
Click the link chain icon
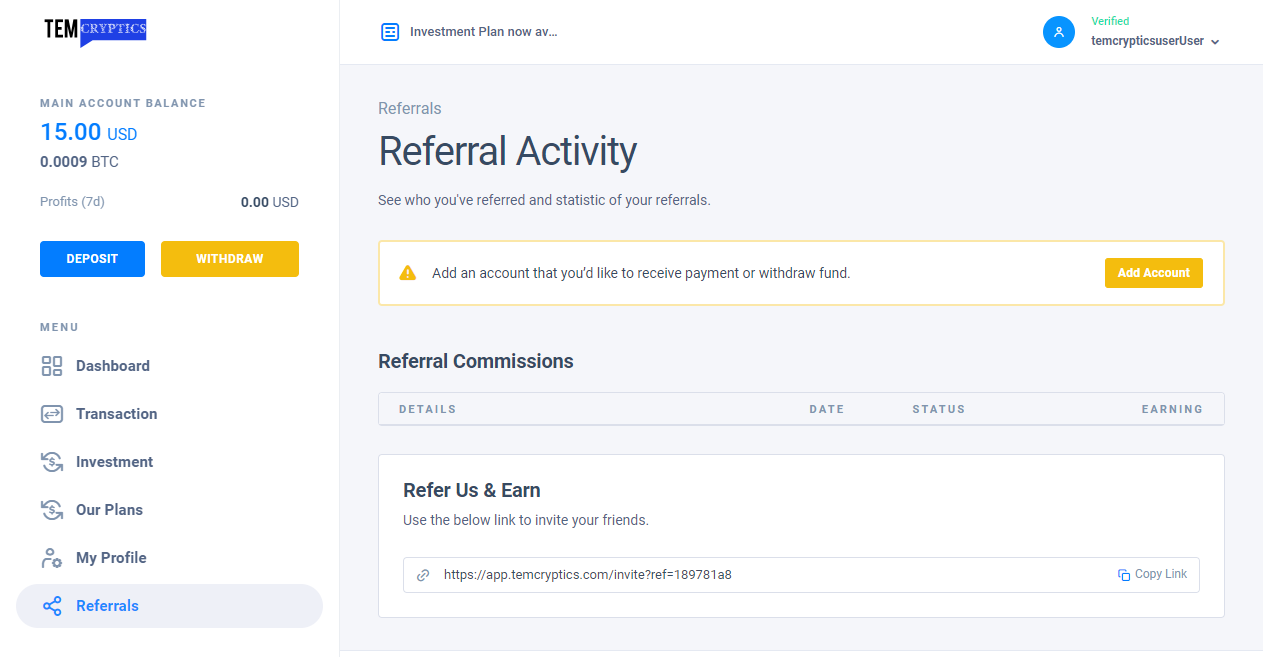pyautogui.click(x=423, y=575)
